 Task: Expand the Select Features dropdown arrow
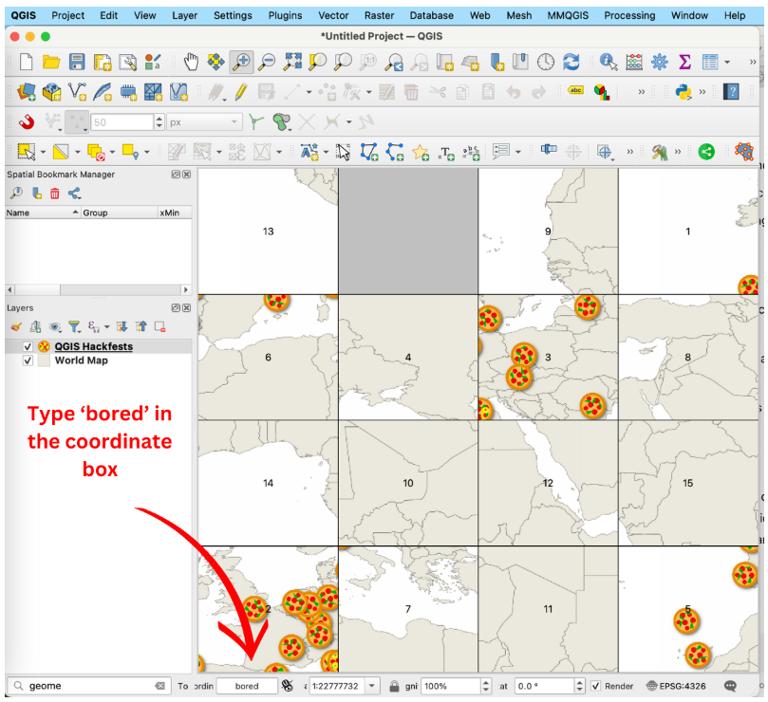(43, 152)
